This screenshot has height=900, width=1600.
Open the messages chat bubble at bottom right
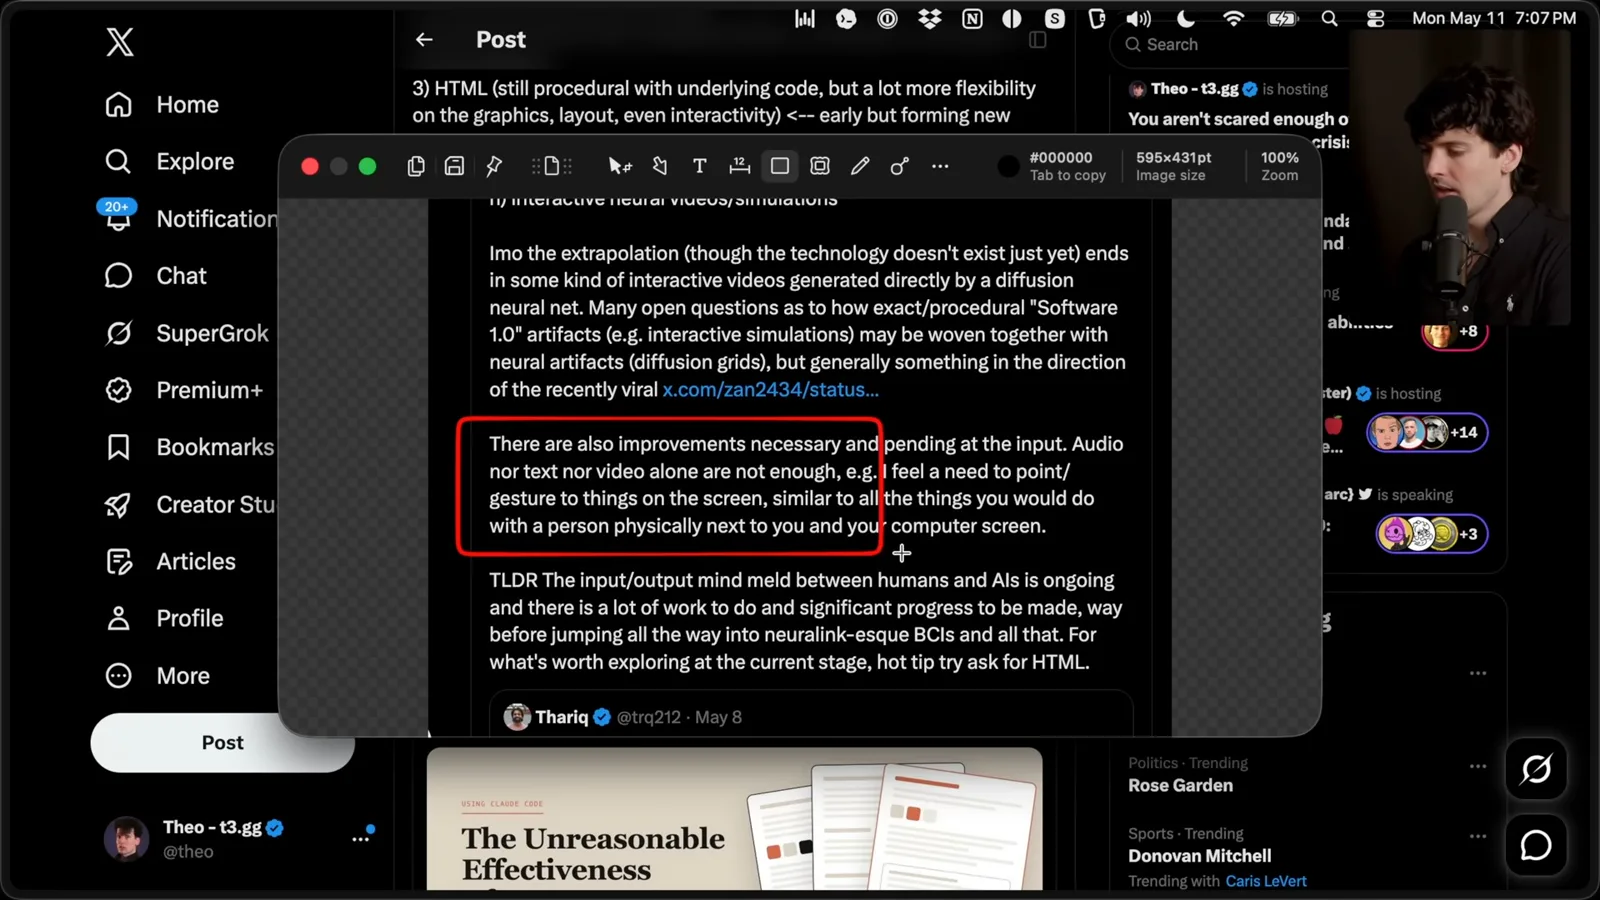[x=1536, y=846]
